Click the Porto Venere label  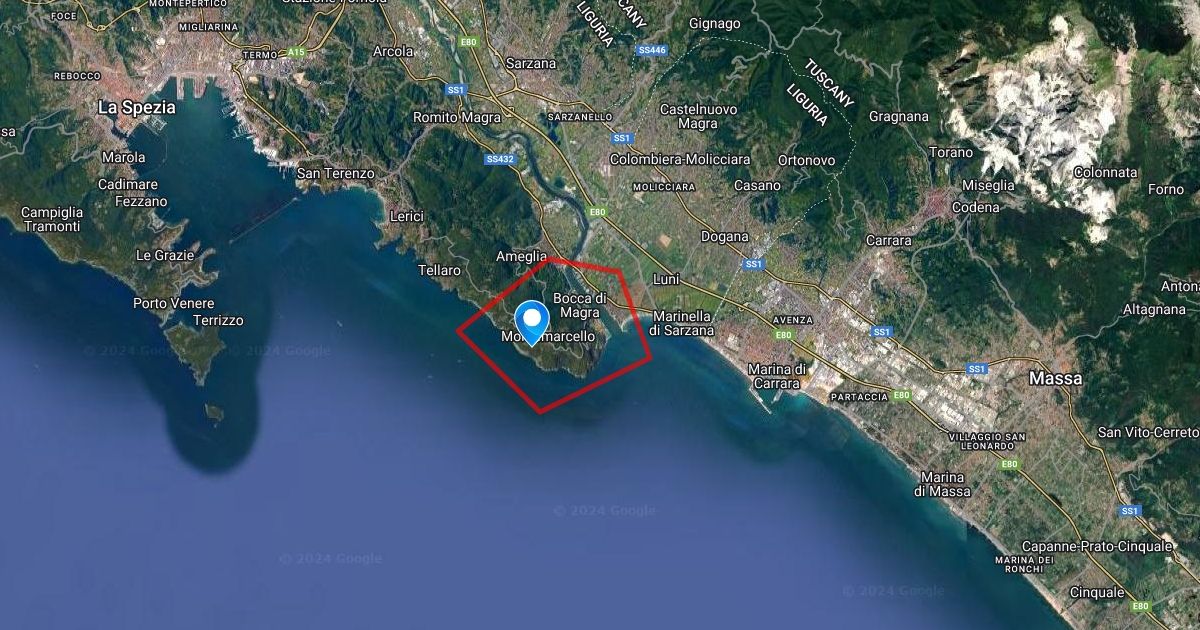point(173,303)
